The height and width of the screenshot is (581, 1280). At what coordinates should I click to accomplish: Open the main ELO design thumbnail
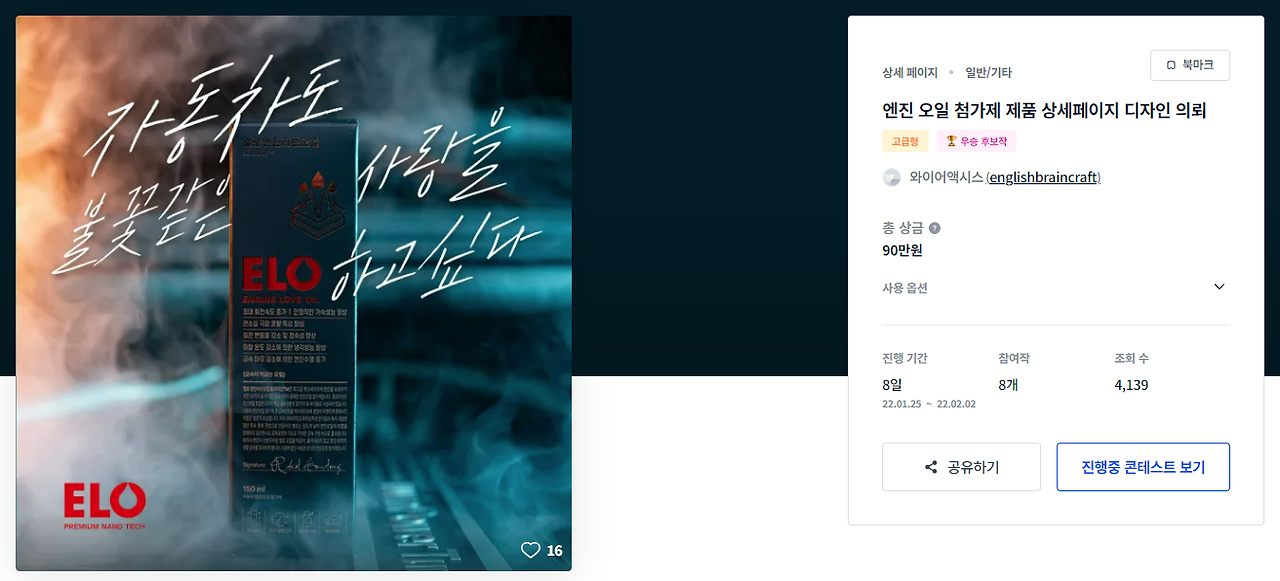coord(294,293)
